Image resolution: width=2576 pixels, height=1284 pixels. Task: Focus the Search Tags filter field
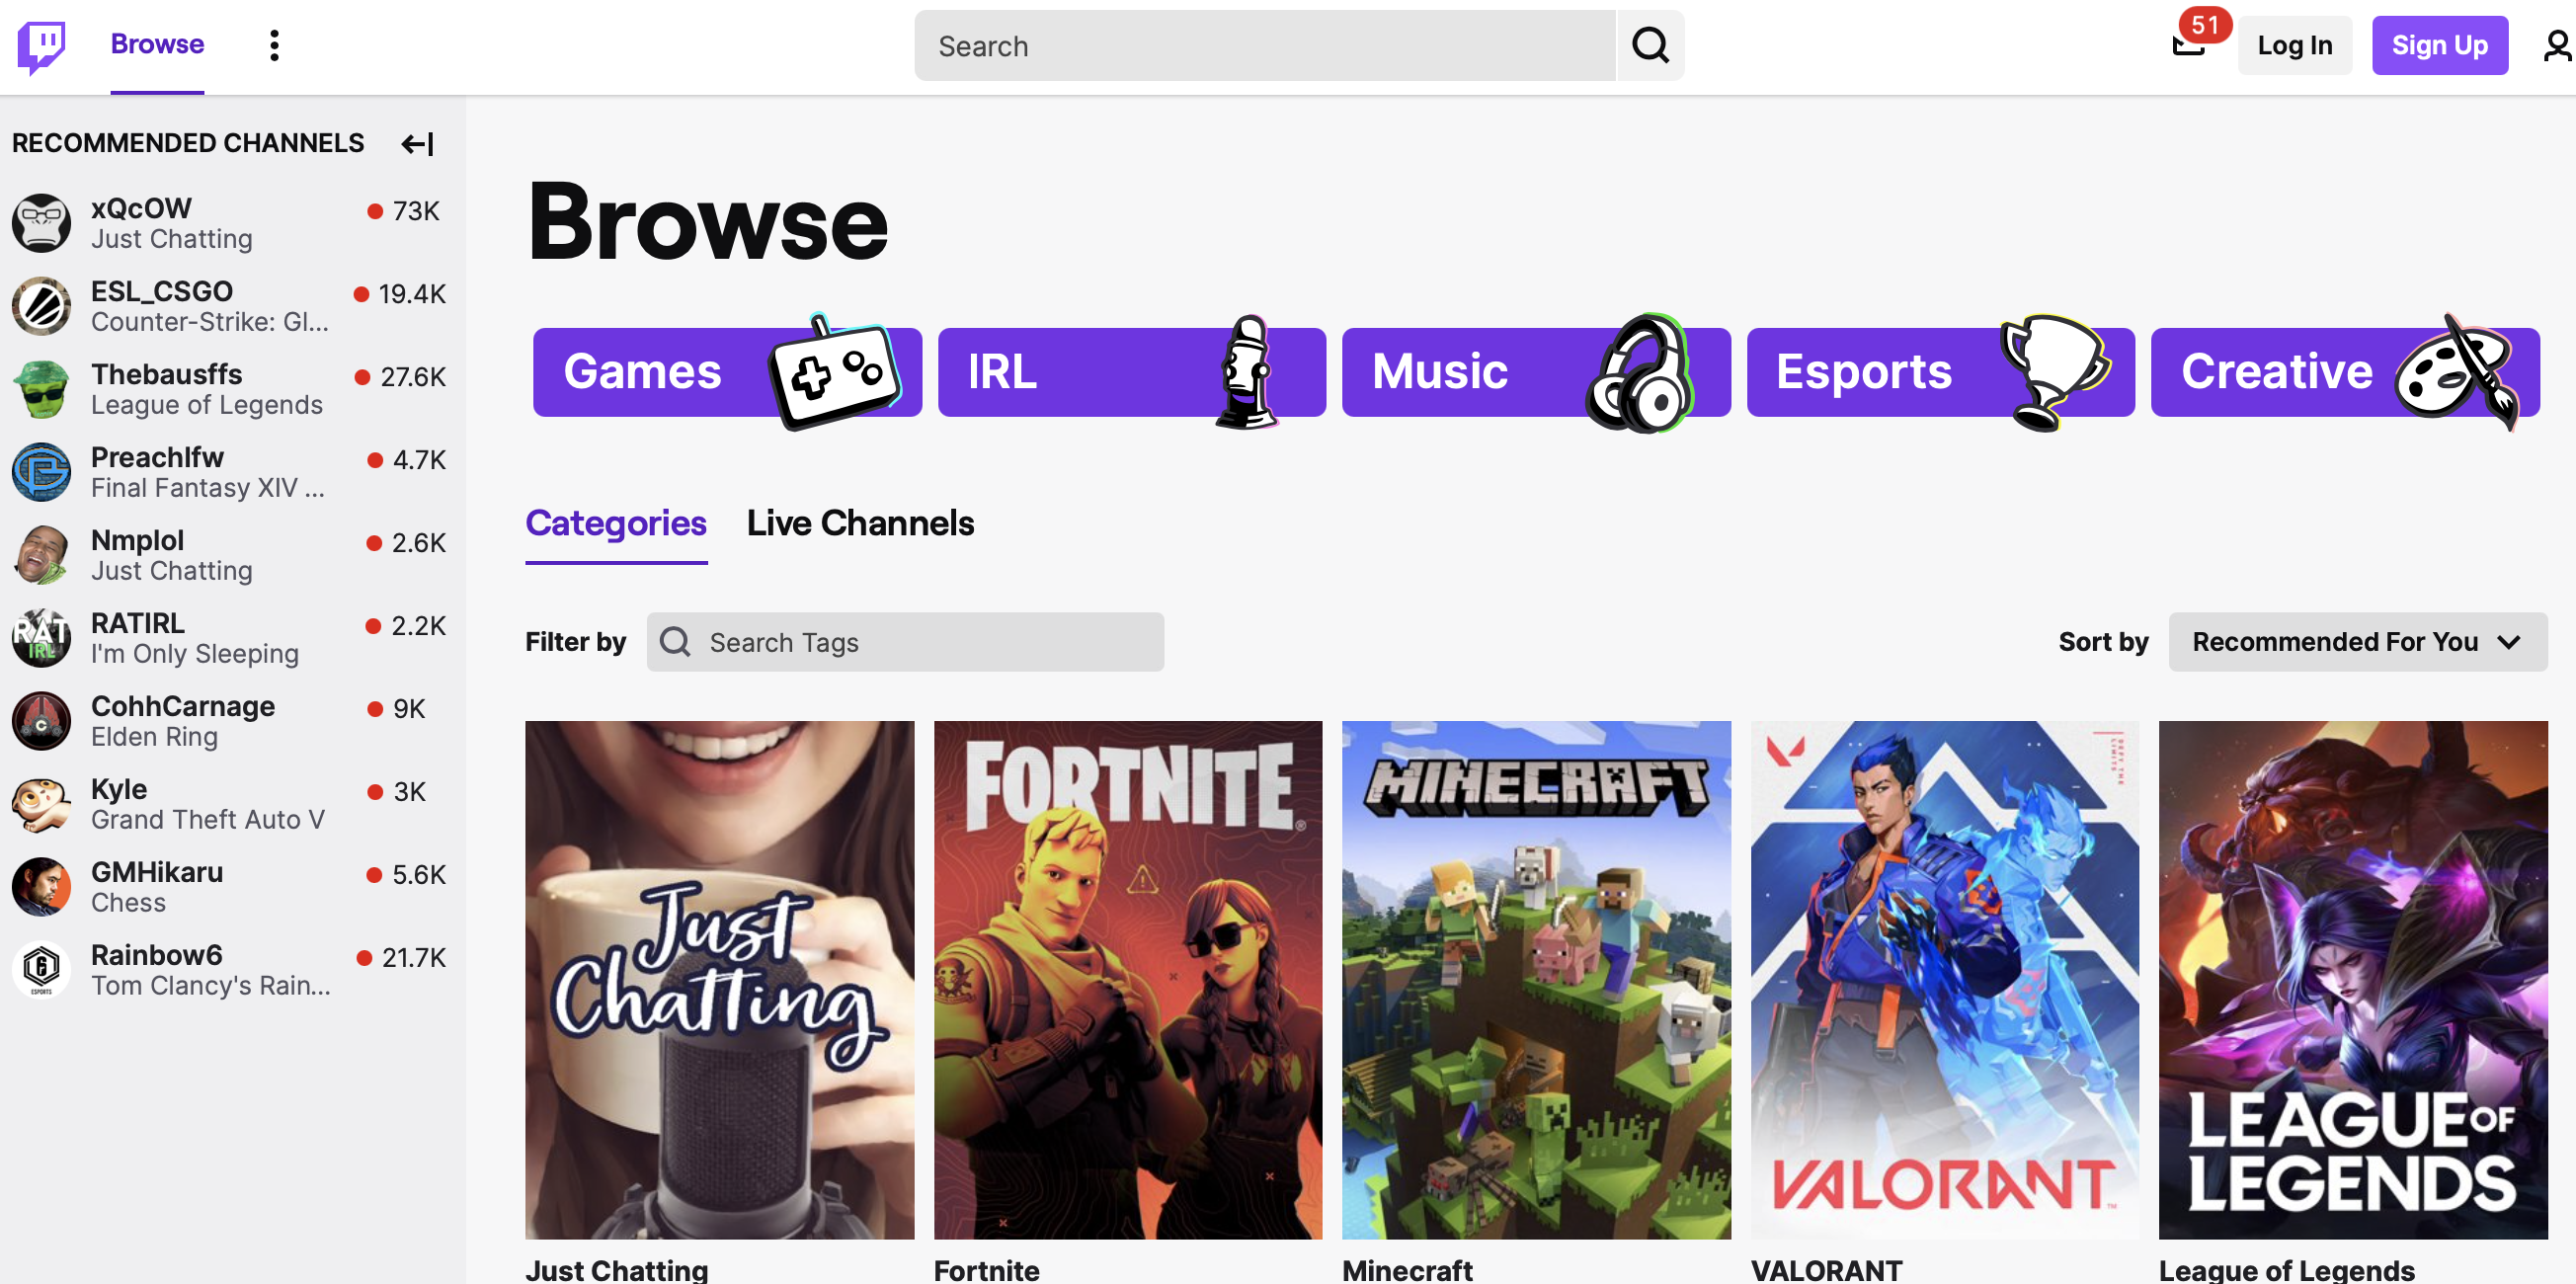point(904,642)
